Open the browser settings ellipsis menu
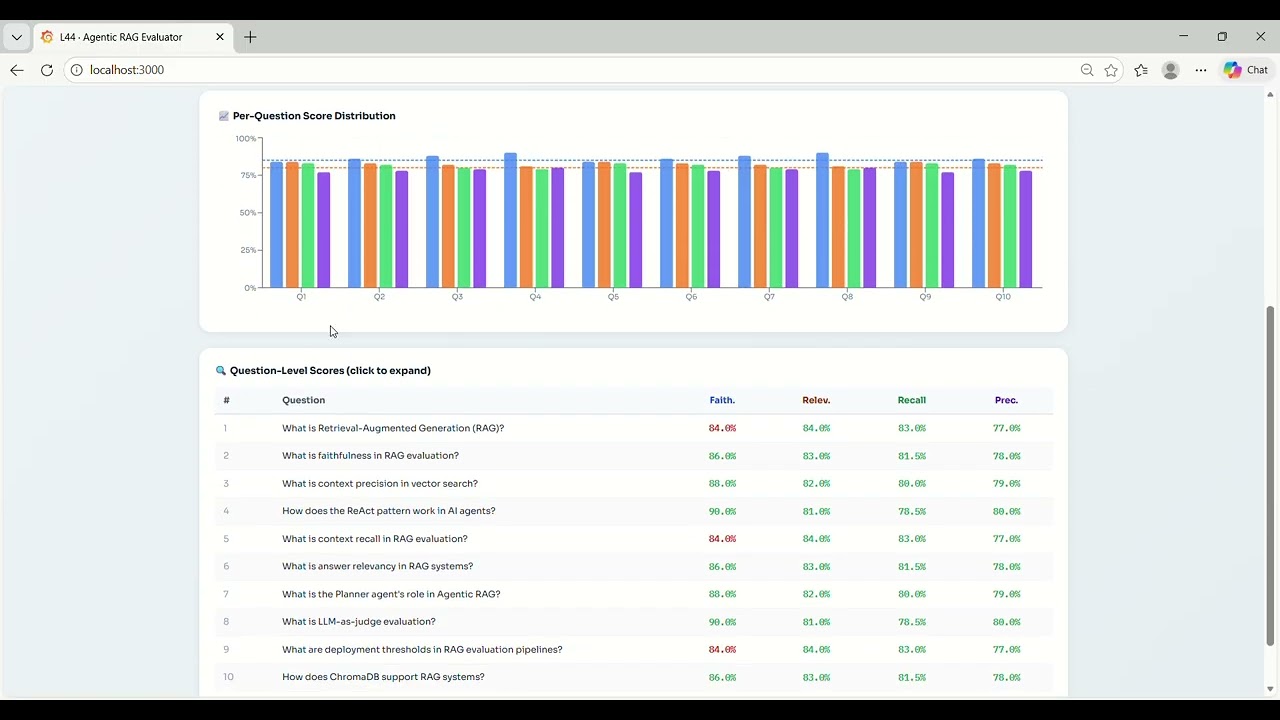The width and height of the screenshot is (1280, 720). 1201,70
